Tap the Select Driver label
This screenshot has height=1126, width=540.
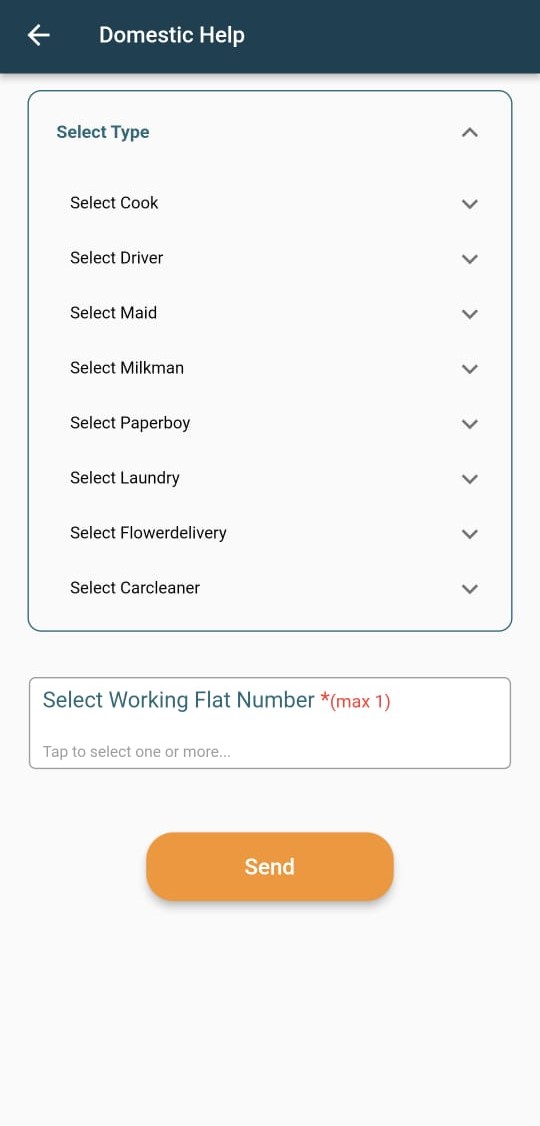click(x=116, y=258)
